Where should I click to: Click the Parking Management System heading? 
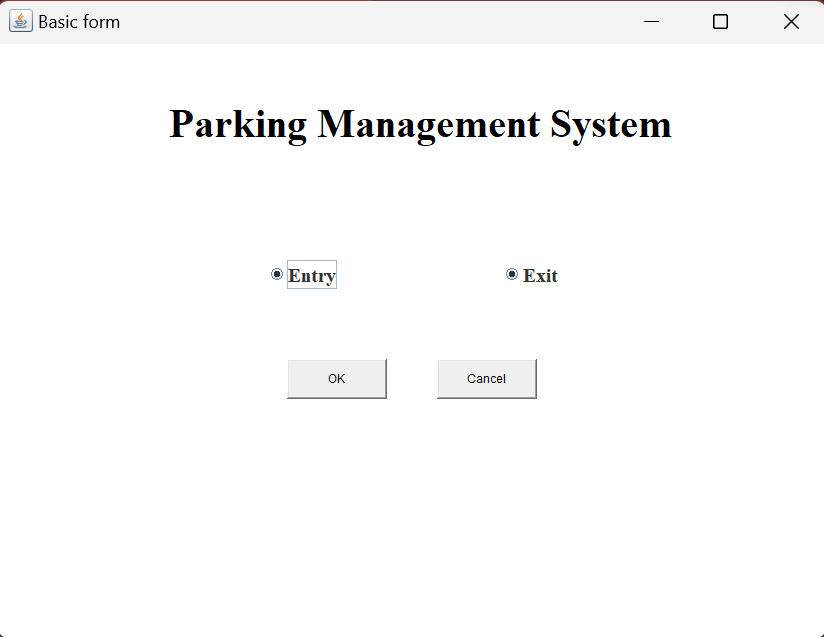[x=420, y=125]
